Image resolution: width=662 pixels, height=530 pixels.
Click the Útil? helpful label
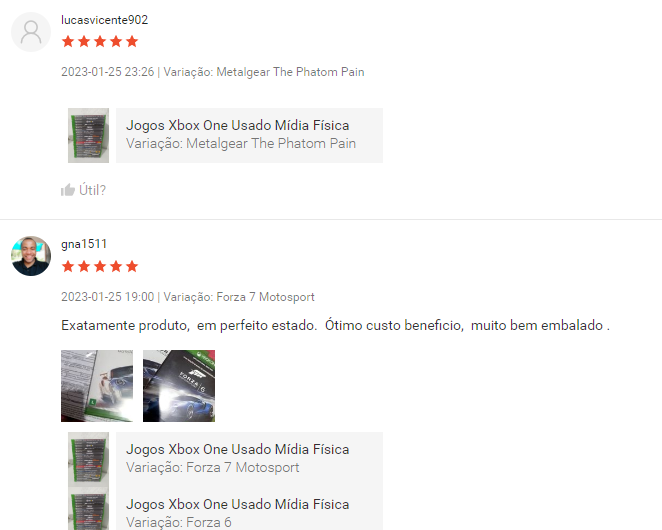click(92, 190)
